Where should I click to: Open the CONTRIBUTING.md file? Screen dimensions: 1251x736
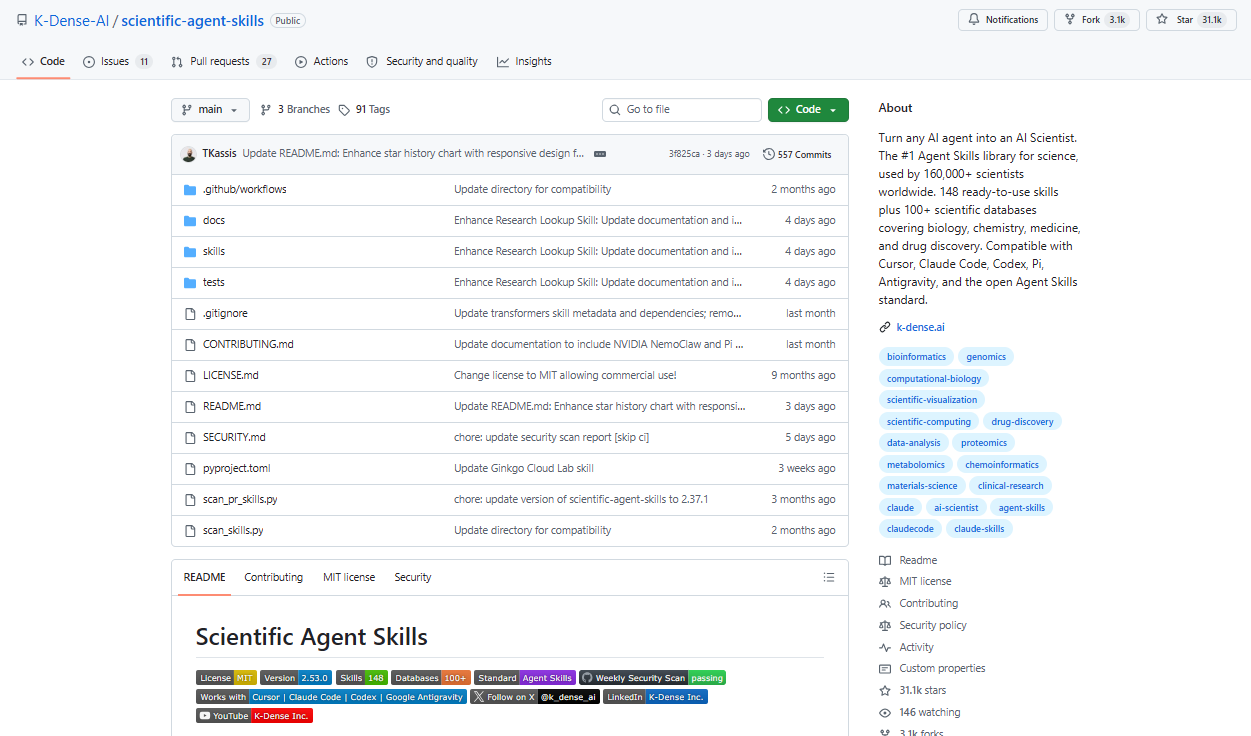[248, 344]
